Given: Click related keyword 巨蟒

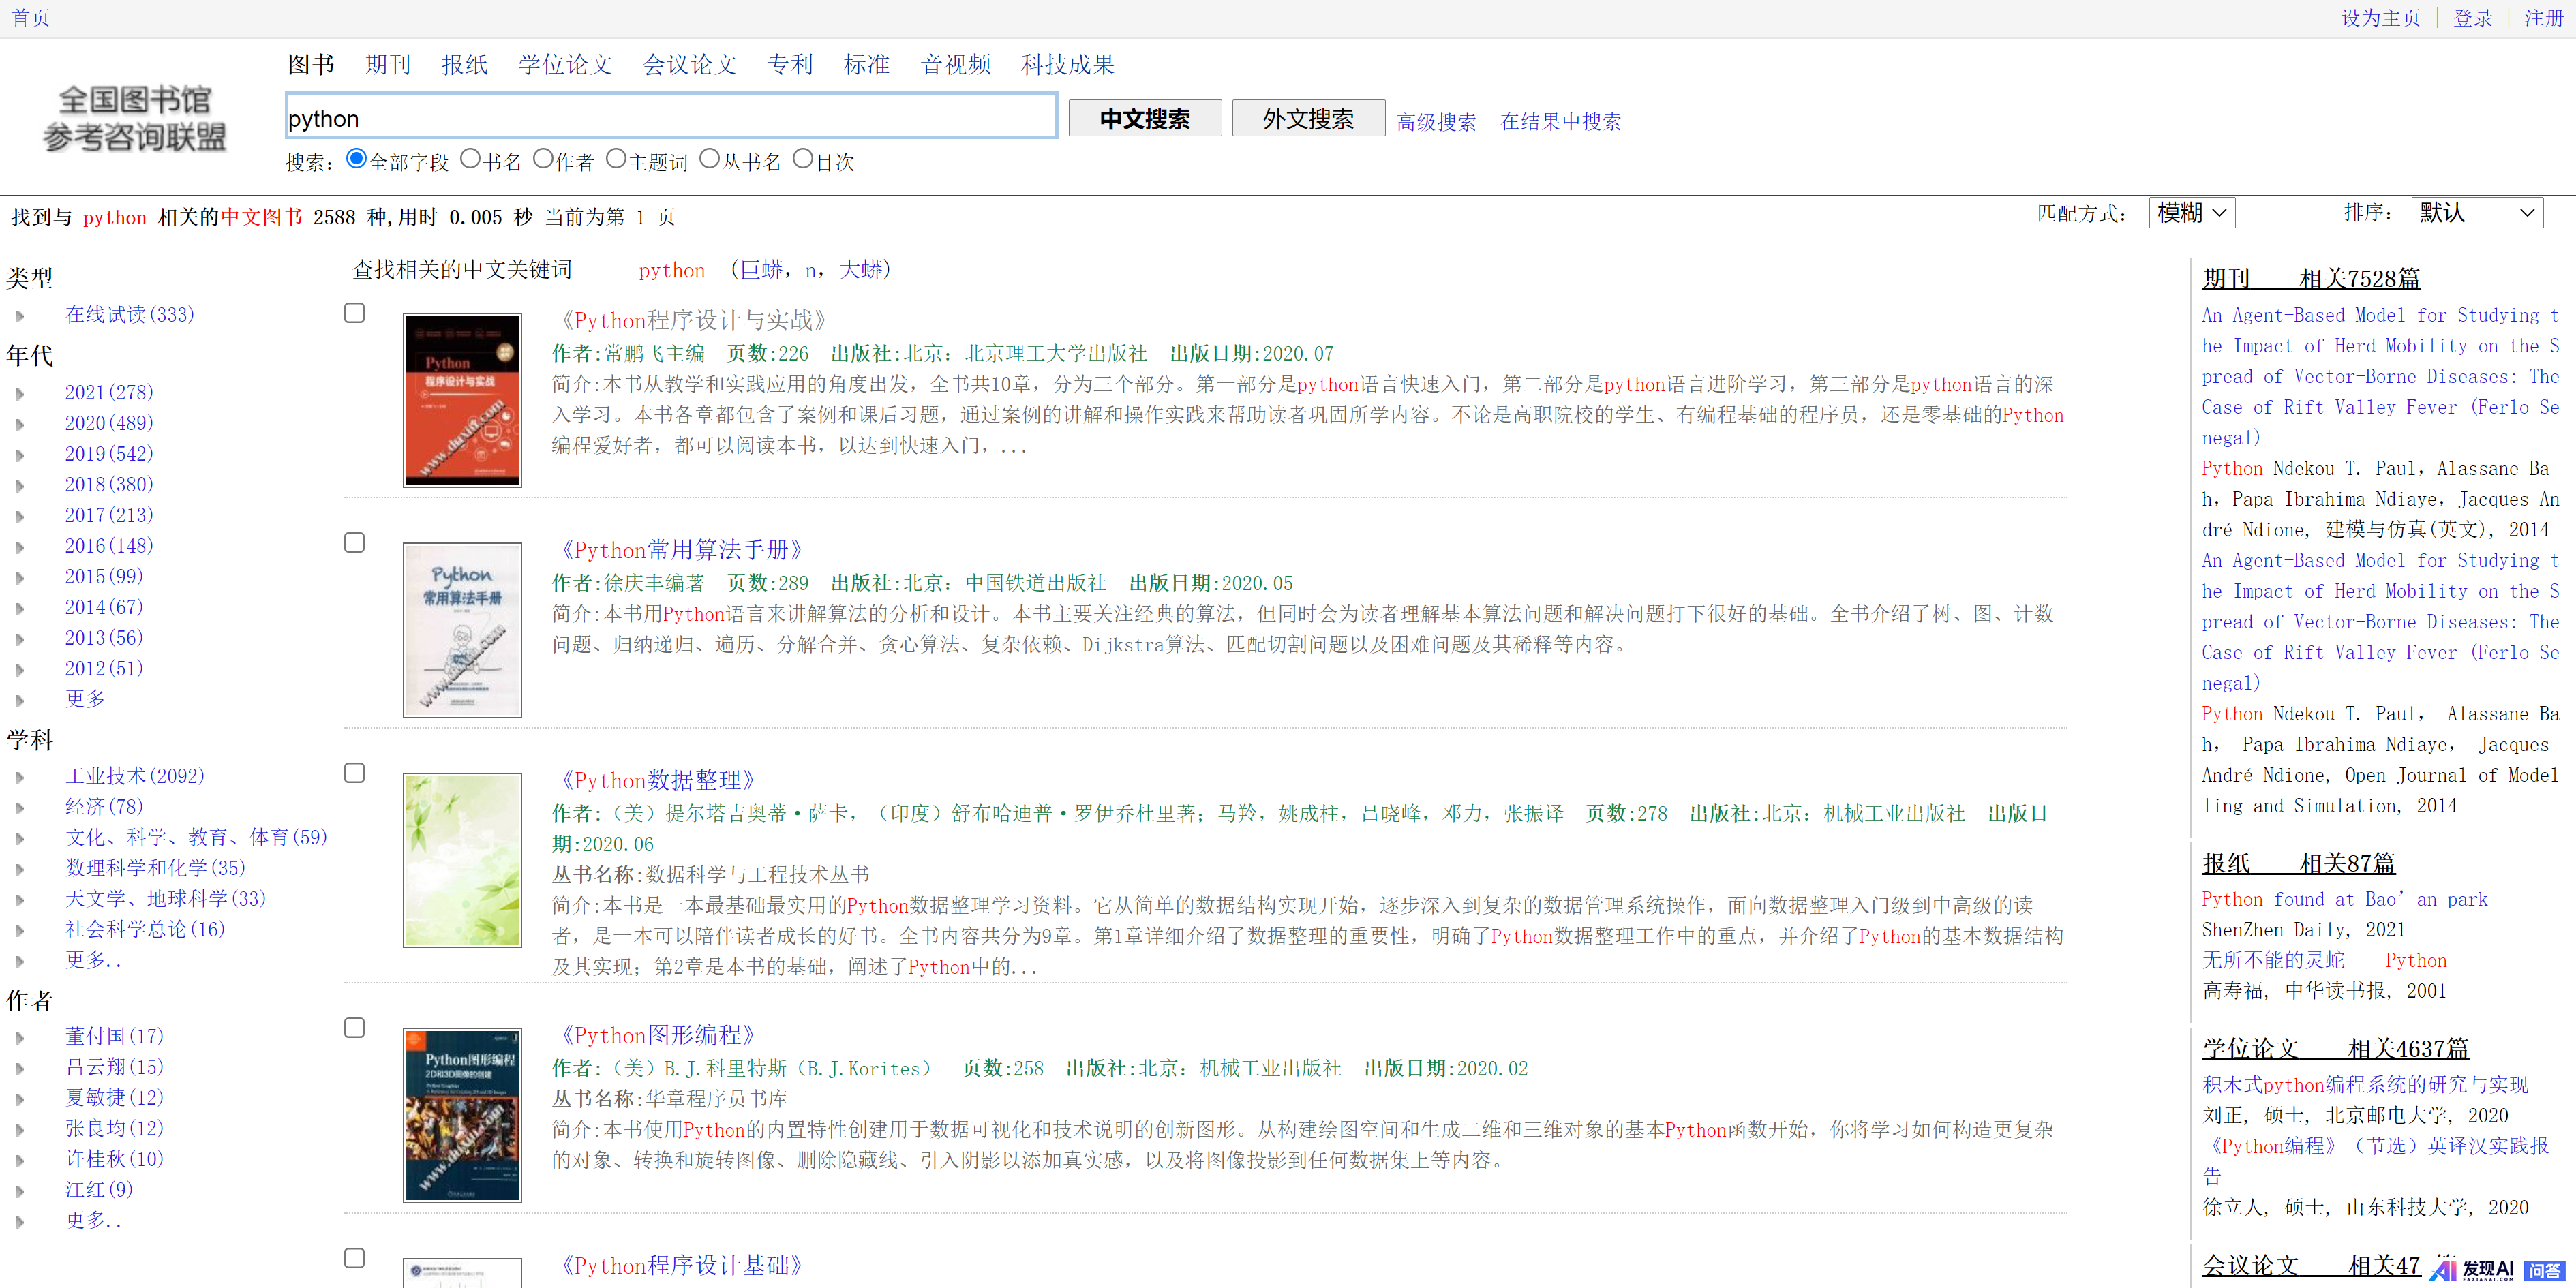Looking at the screenshot, I should [x=761, y=269].
